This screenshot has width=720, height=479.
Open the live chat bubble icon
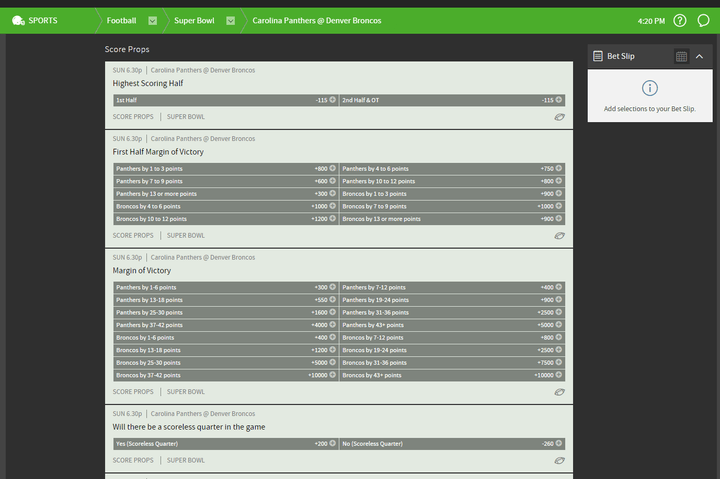703,20
